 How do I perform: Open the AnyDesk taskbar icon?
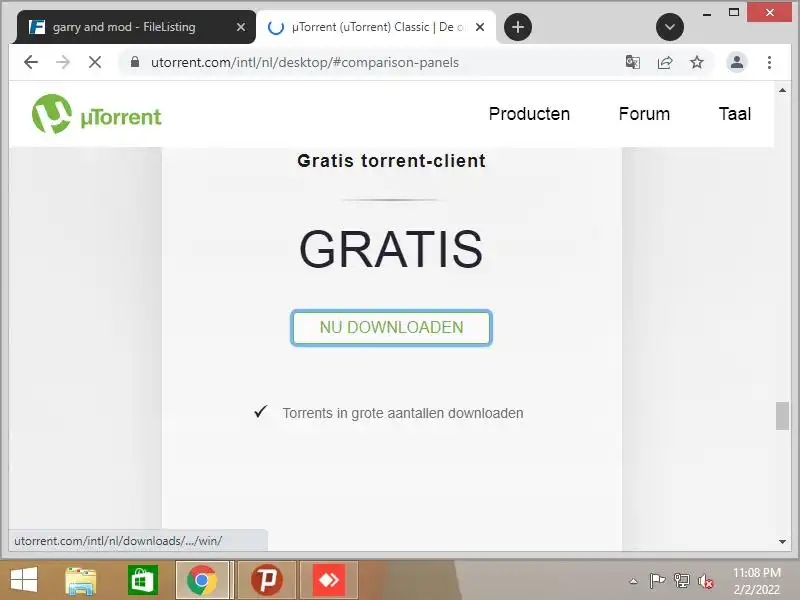coord(329,580)
